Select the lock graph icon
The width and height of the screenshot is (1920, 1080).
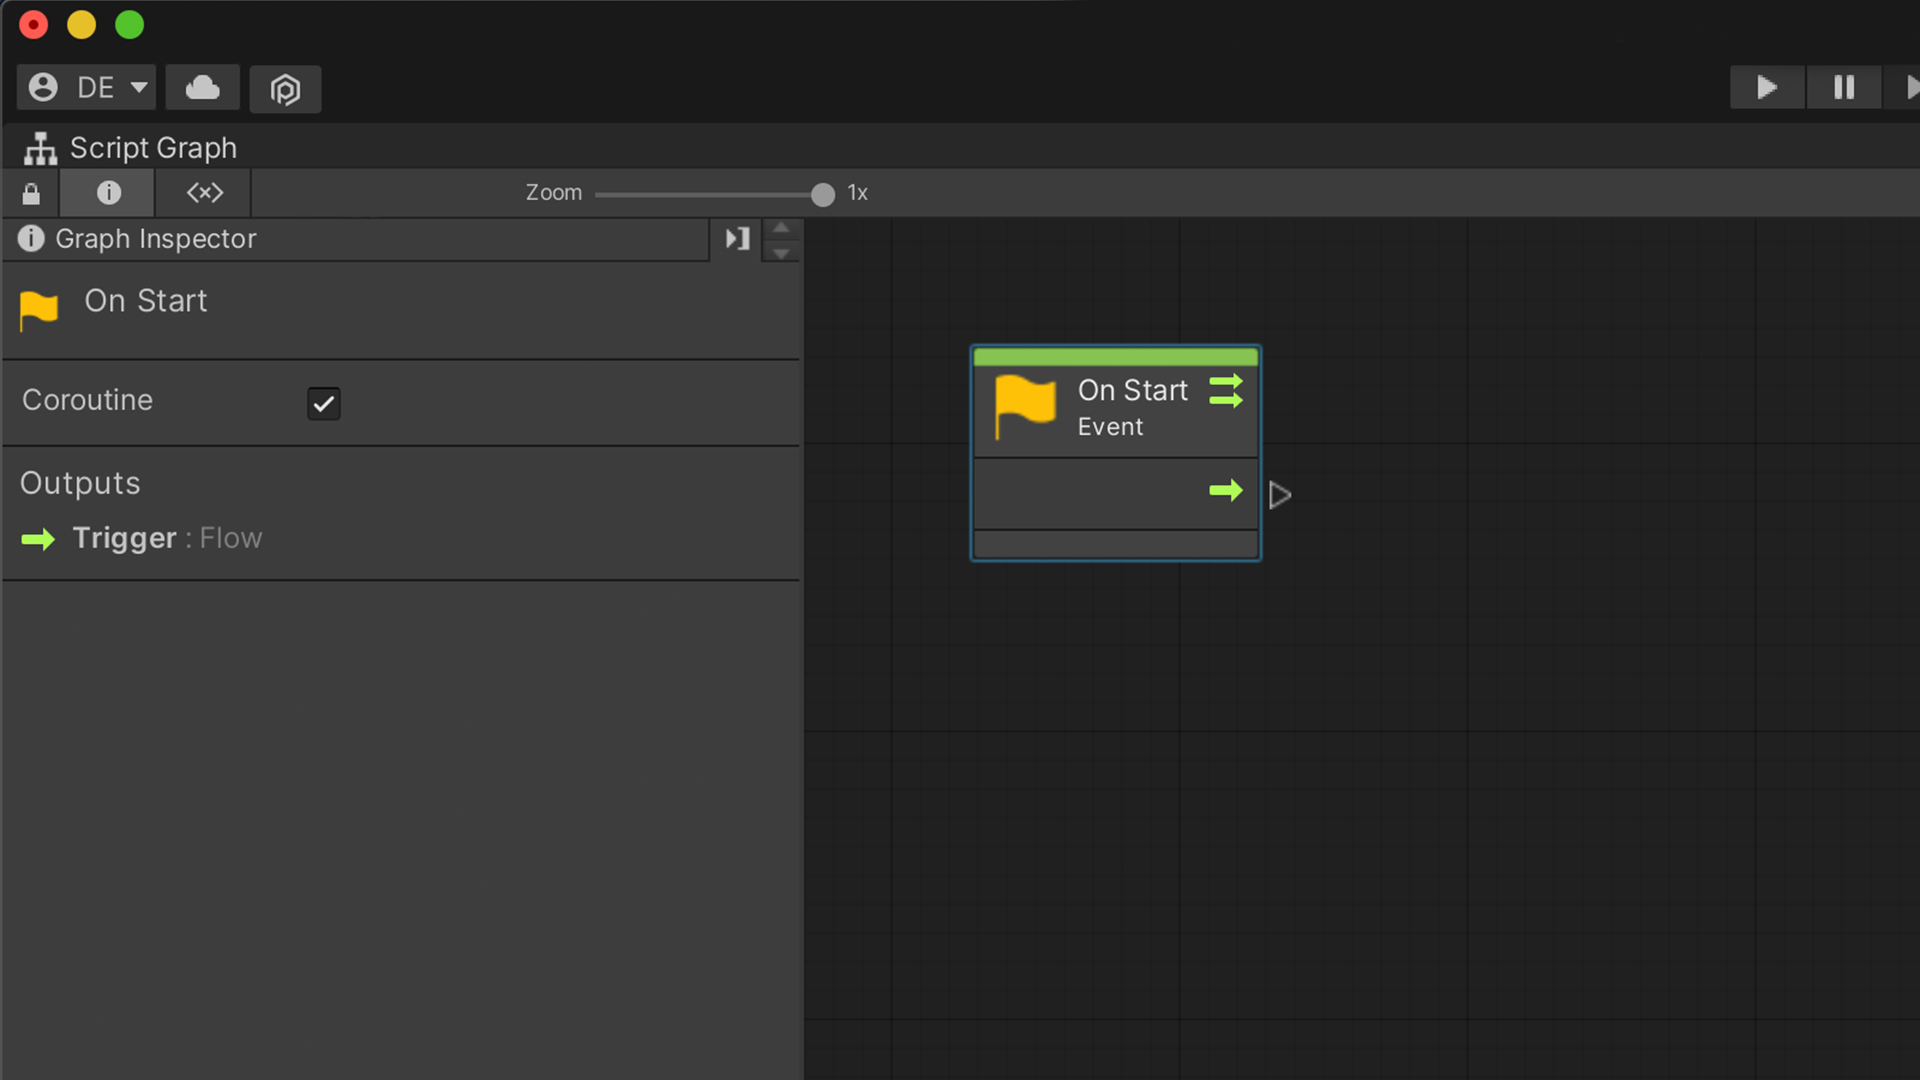coord(30,193)
